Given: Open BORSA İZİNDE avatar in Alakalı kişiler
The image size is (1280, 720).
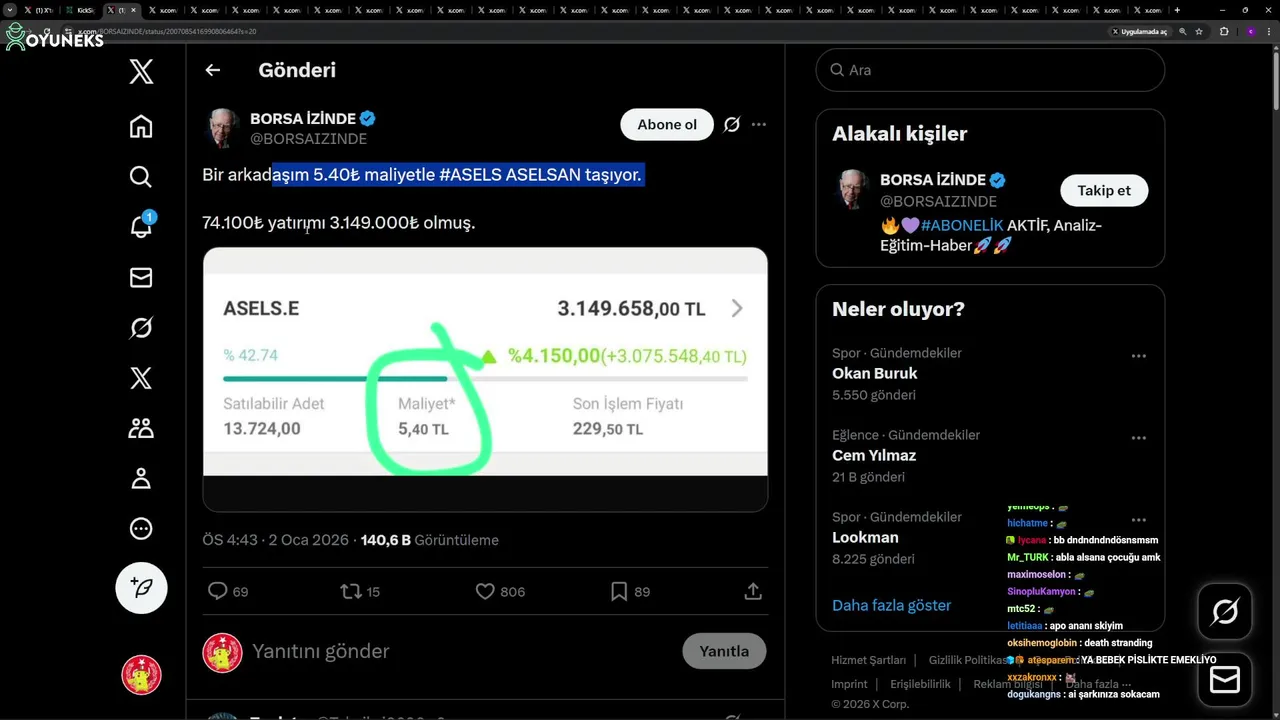Looking at the screenshot, I should tap(852, 189).
